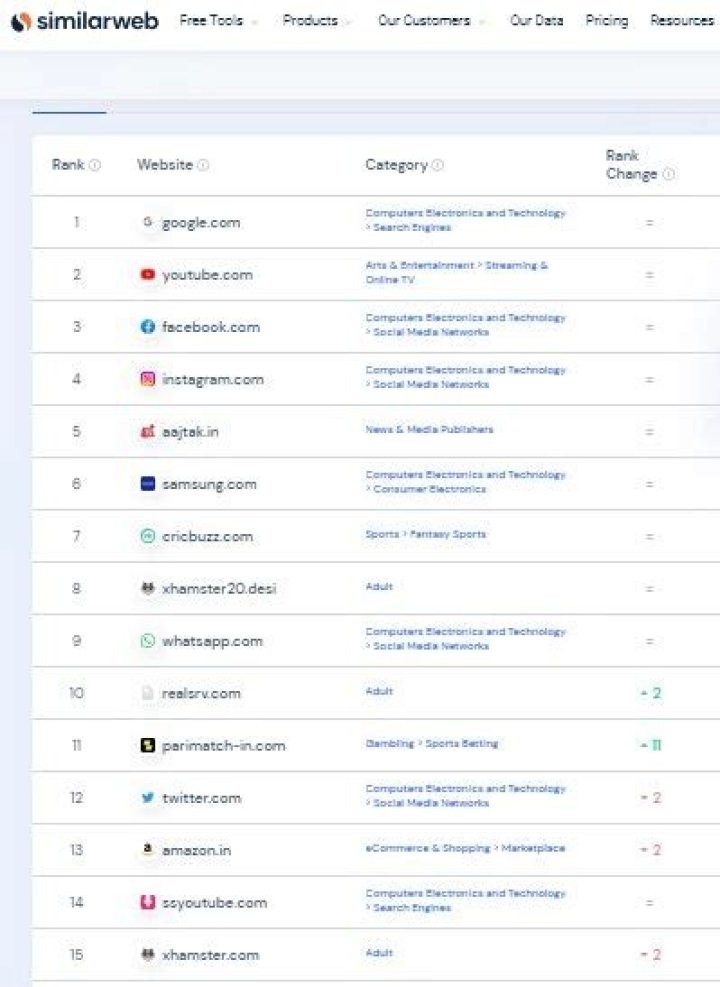Open the samsung.com website link
The width and height of the screenshot is (720, 987).
209,484
